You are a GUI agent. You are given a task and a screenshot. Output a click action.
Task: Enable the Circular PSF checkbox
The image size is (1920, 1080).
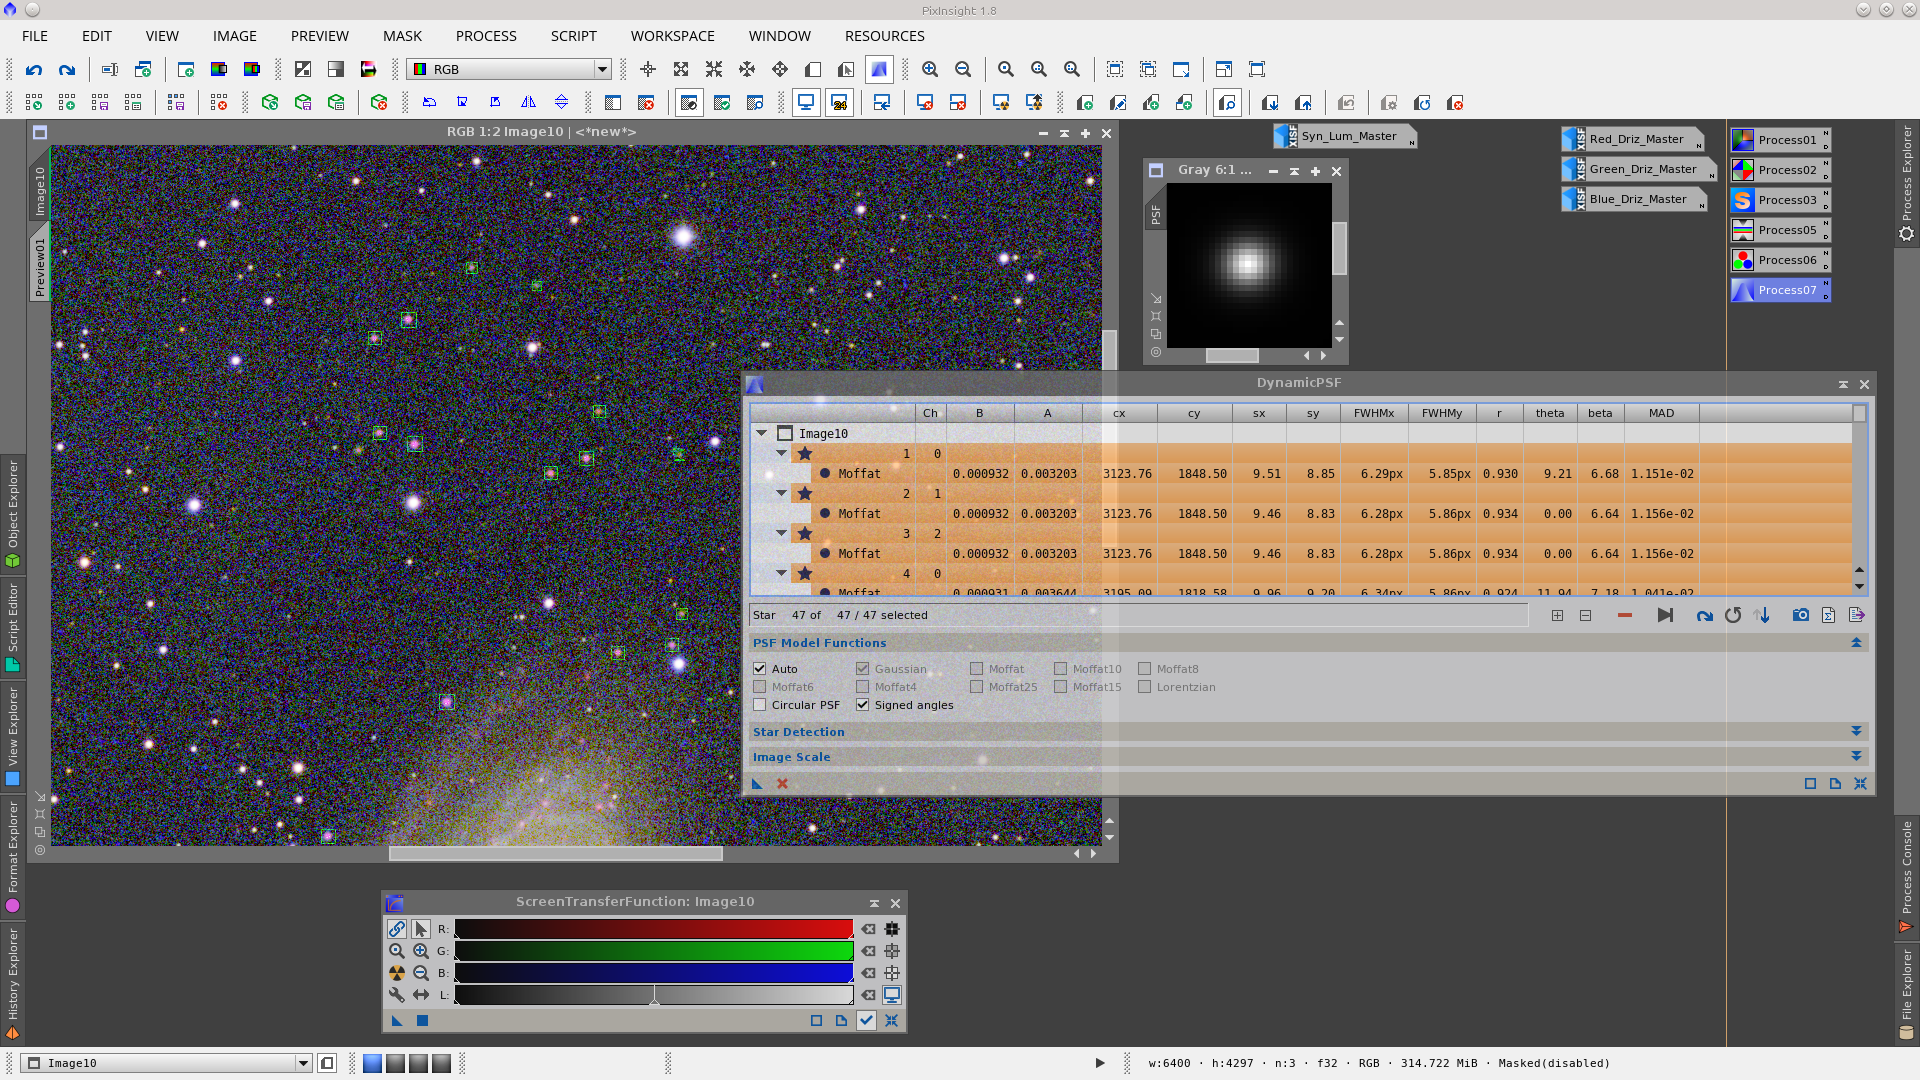coord(760,705)
